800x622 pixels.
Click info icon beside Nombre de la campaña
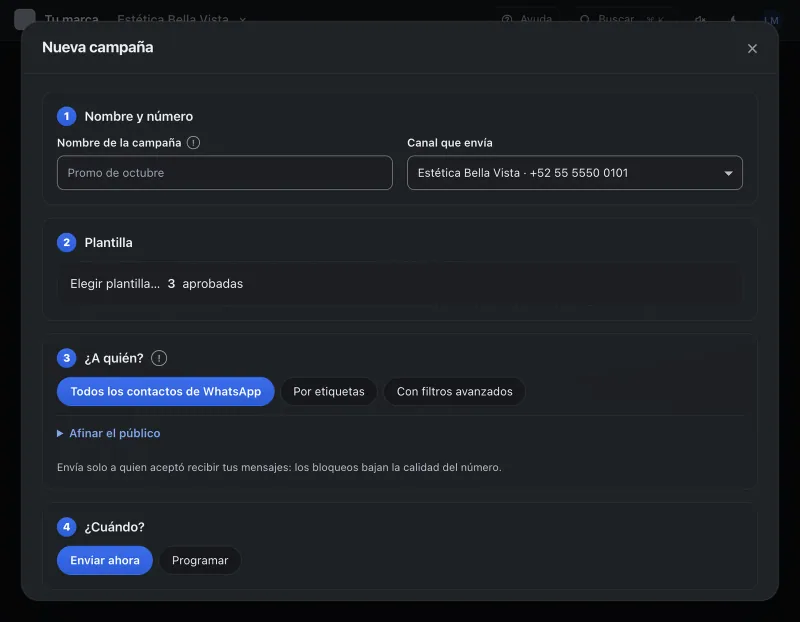point(193,143)
